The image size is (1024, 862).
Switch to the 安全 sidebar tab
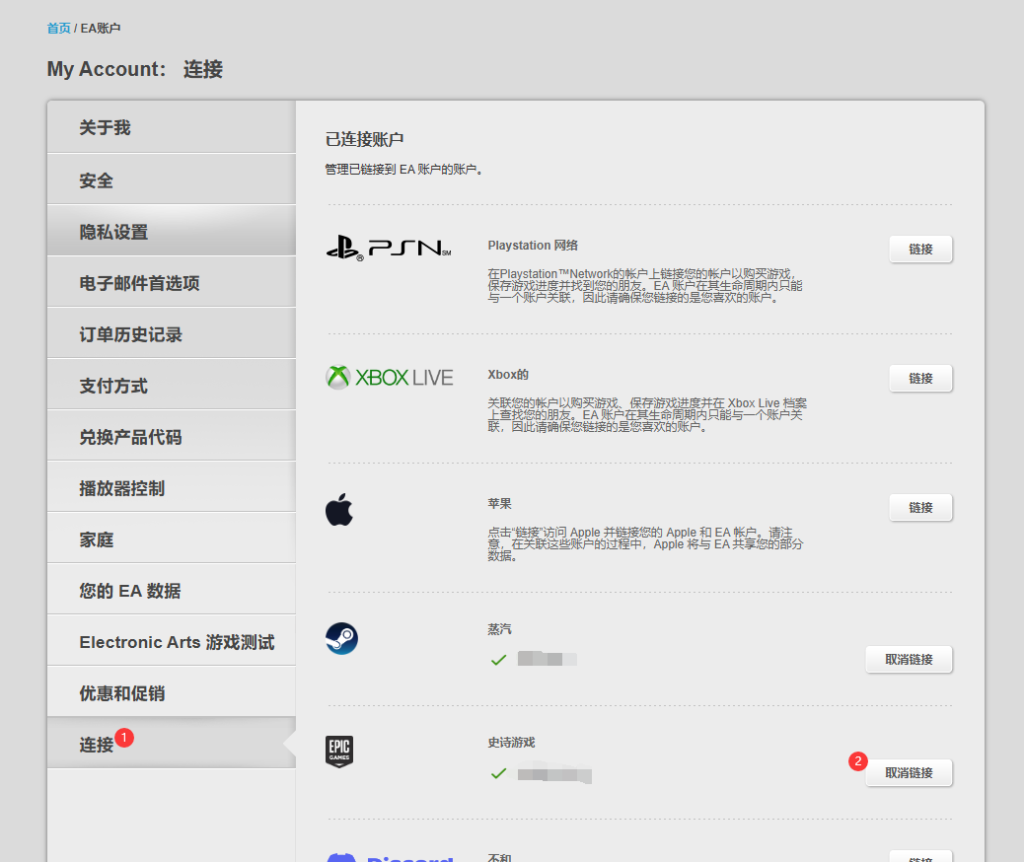(x=96, y=181)
